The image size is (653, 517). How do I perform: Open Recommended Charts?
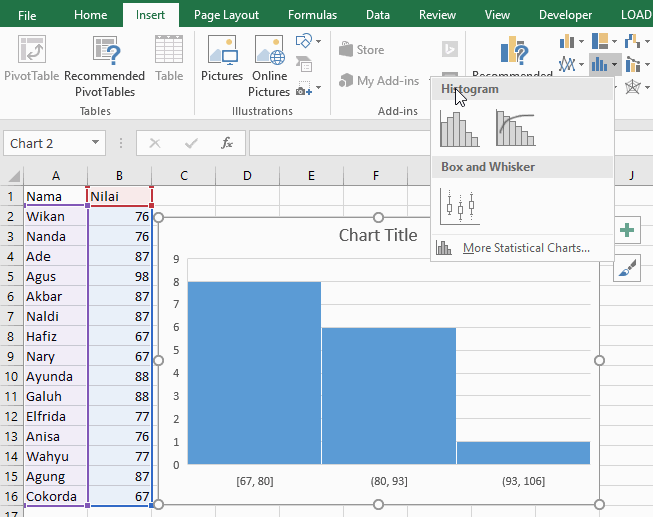(513, 56)
